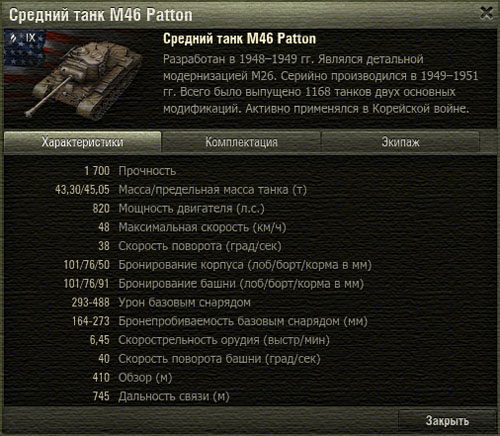Image resolution: width=500 pixels, height=436 pixels.
Task: Click the Максимальная скорость value 48
Action: click(x=104, y=227)
